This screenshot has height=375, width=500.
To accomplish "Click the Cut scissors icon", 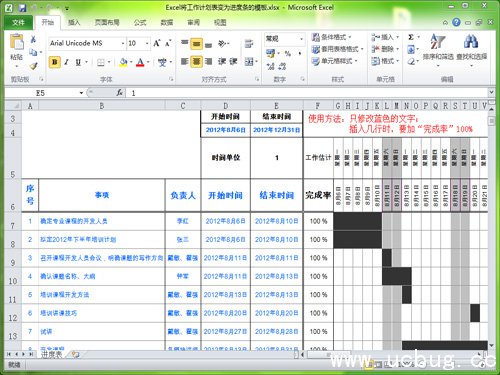I will tap(33, 40).
